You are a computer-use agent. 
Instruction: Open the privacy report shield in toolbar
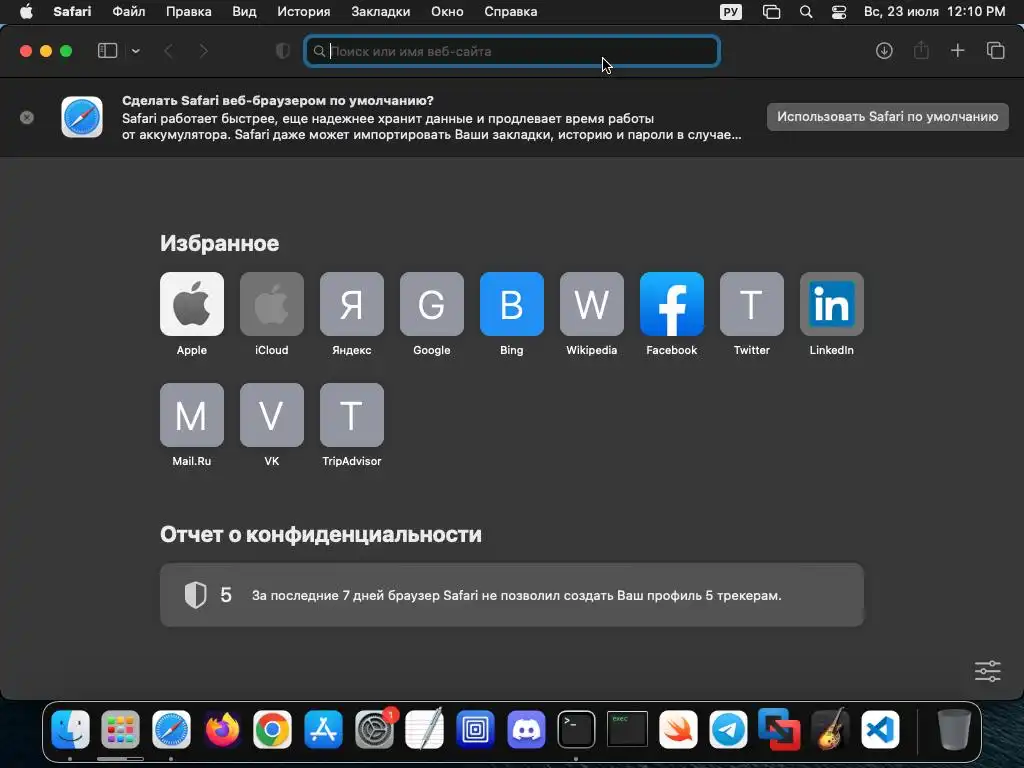coord(283,51)
